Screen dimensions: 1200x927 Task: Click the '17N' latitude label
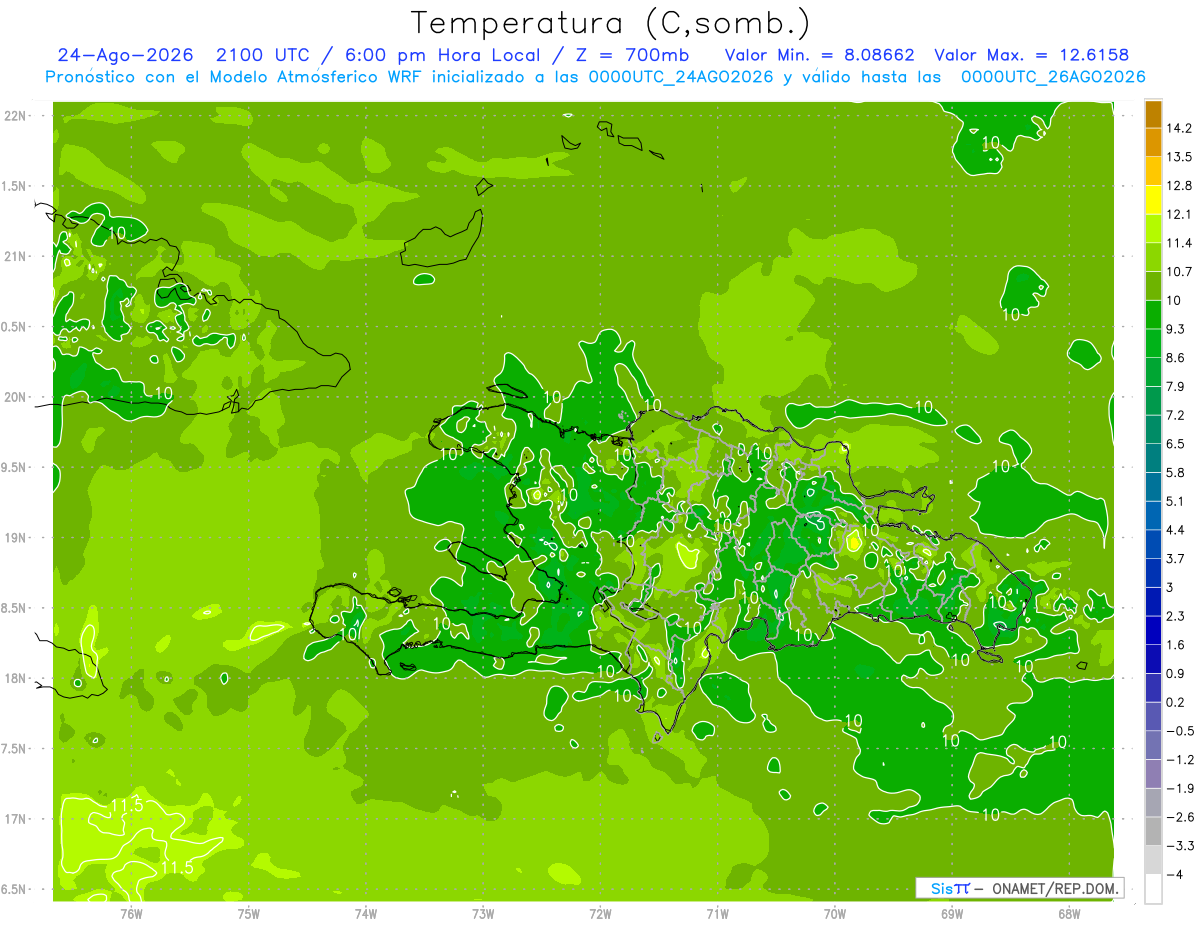pos(15,819)
